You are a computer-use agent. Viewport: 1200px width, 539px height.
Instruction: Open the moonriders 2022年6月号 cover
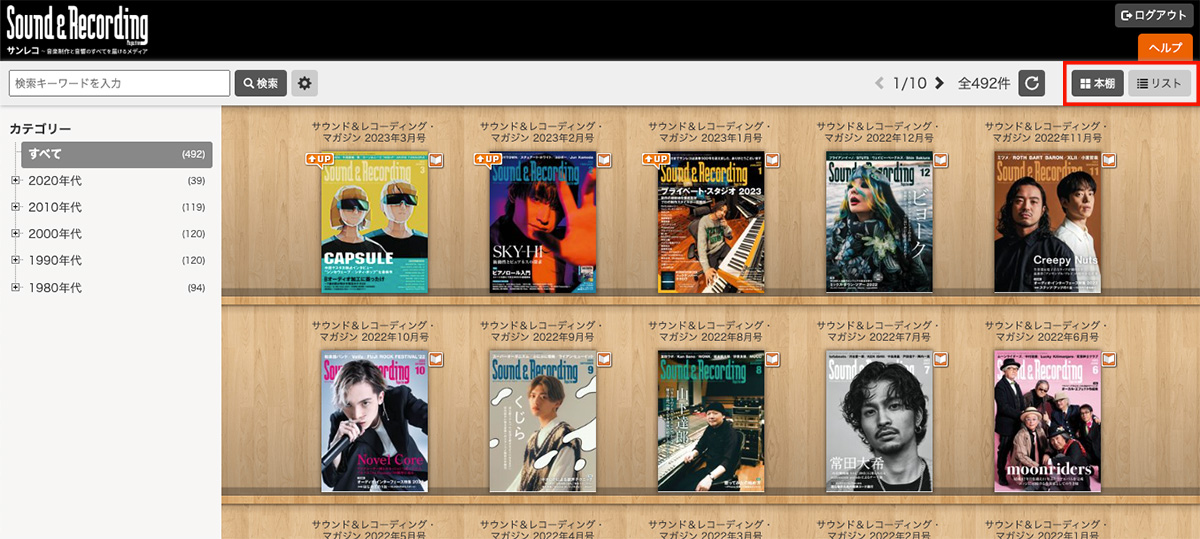[1047, 423]
